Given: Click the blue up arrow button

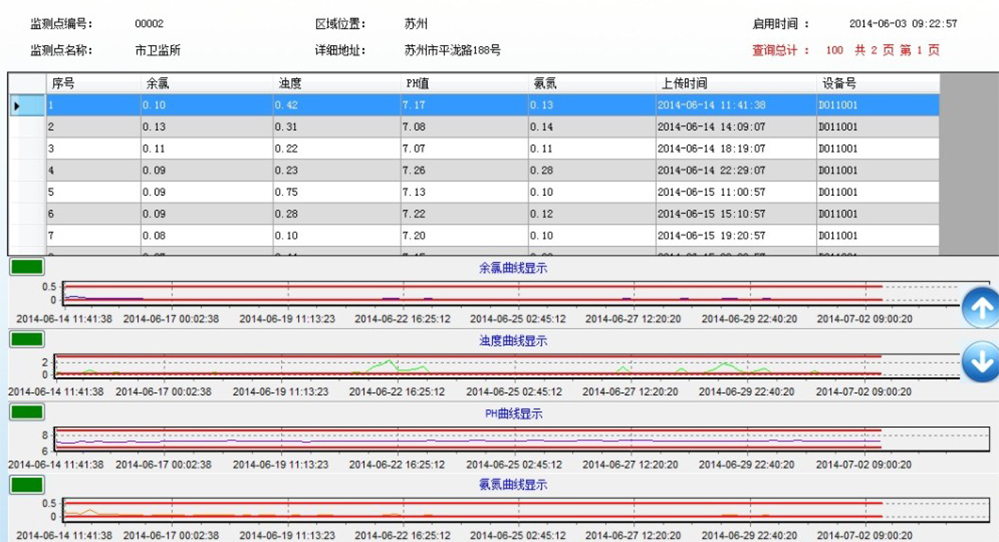Looking at the screenshot, I should tap(981, 308).
